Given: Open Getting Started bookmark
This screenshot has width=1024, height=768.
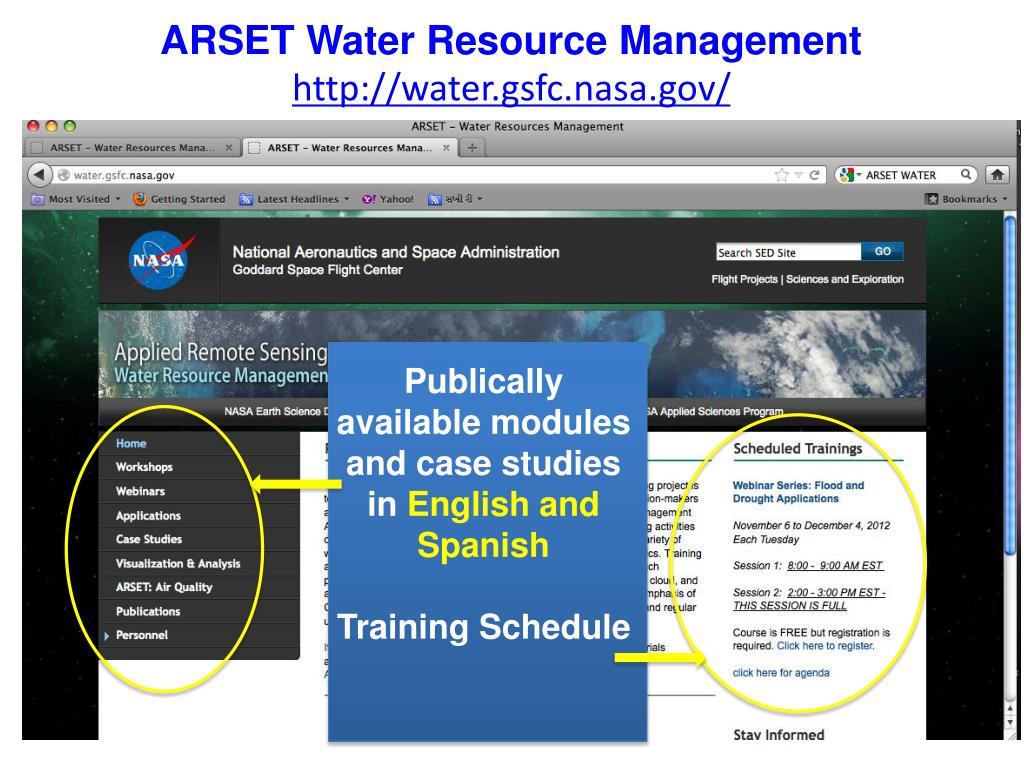Looking at the screenshot, I should [179, 199].
